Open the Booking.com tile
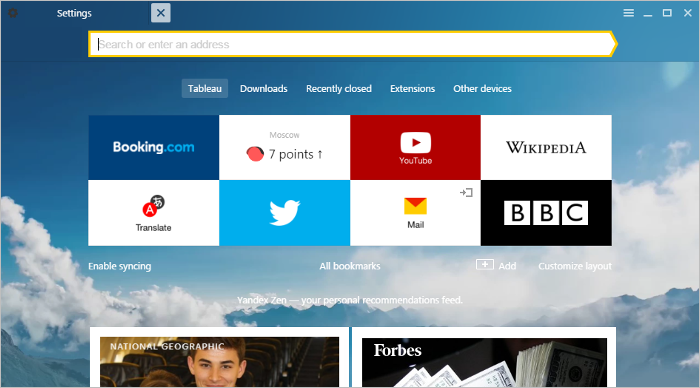Screen dimensions: 700x388 [x=154, y=147]
